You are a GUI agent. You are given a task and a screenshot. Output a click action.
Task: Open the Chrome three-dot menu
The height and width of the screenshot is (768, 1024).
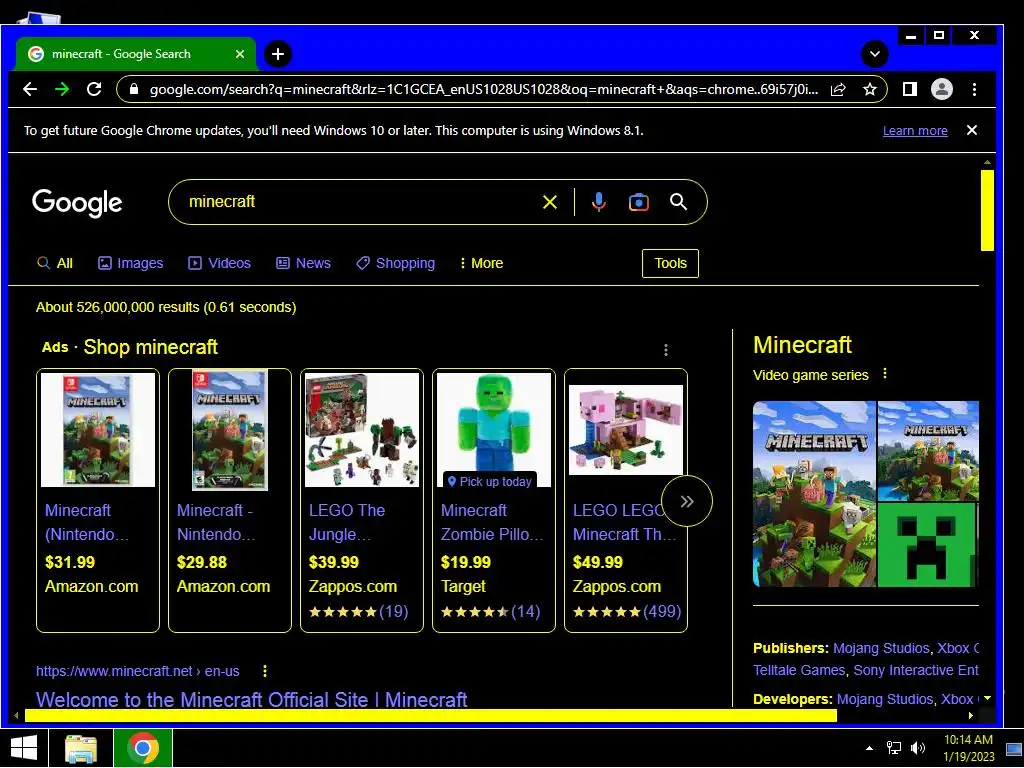pos(974,89)
